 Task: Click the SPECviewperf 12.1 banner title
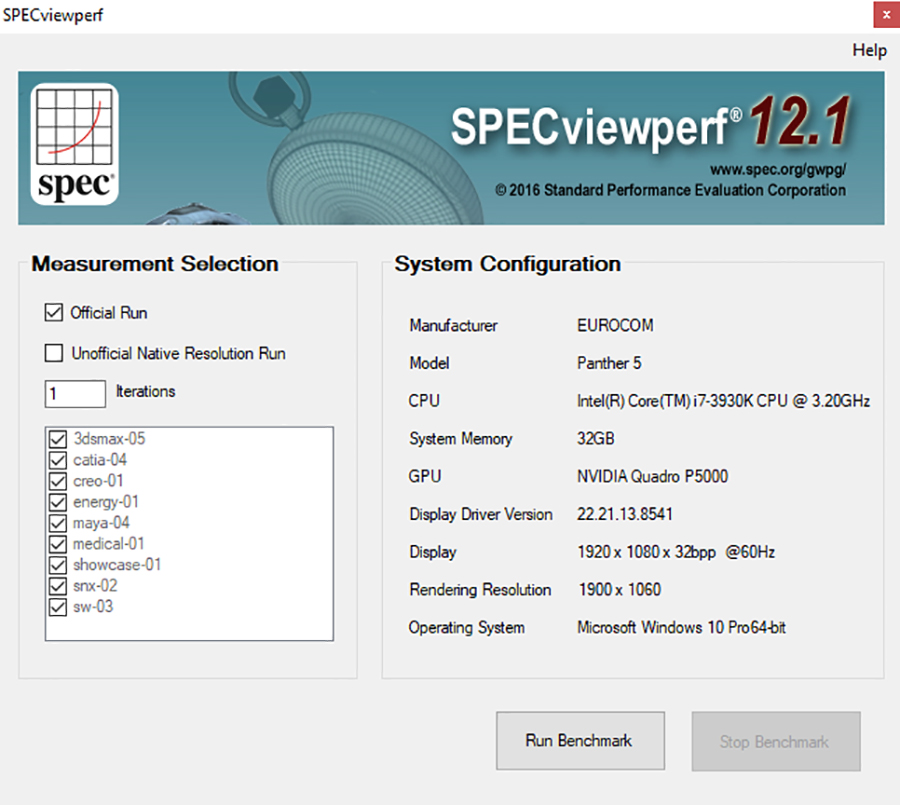[649, 124]
